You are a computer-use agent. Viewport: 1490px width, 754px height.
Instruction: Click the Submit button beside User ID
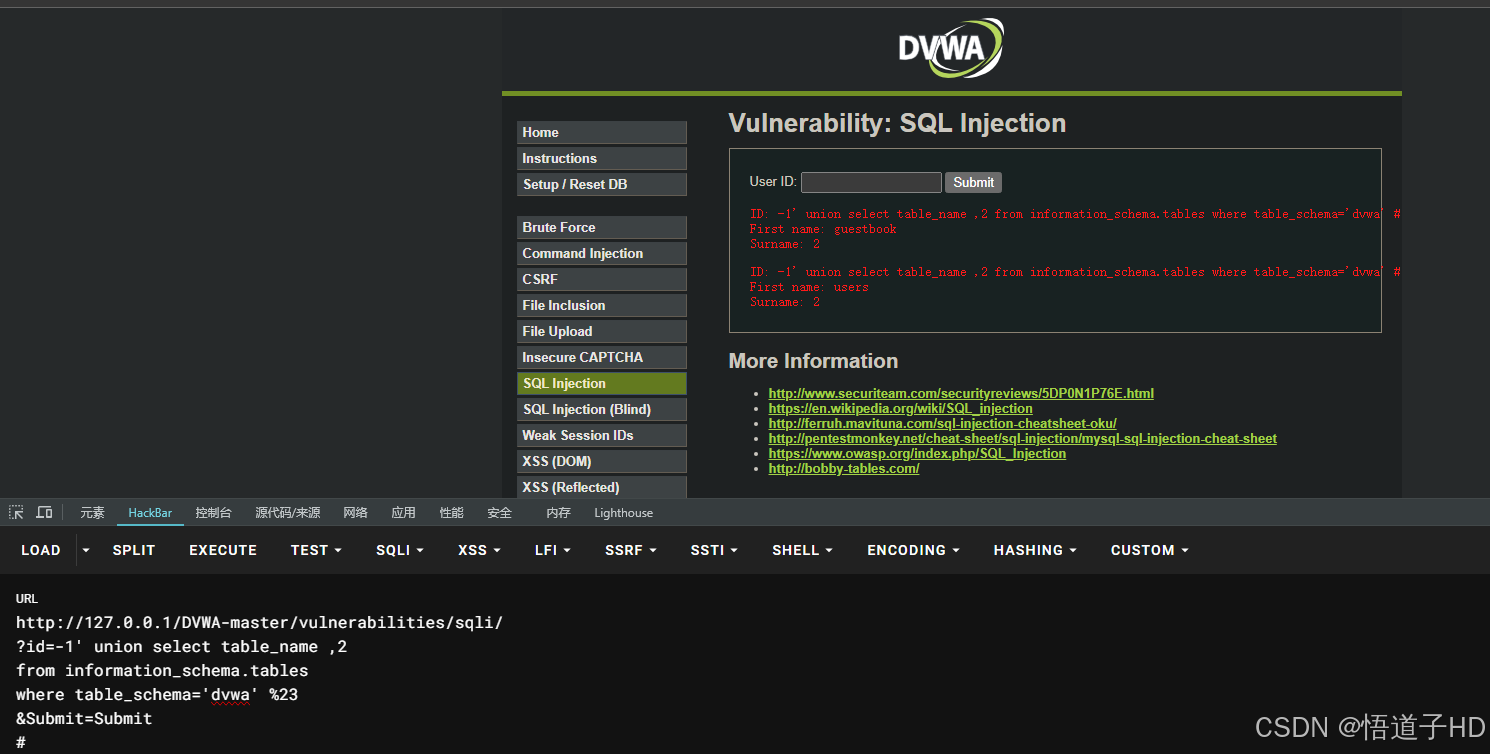pyautogui.click(x=973, y=182)
